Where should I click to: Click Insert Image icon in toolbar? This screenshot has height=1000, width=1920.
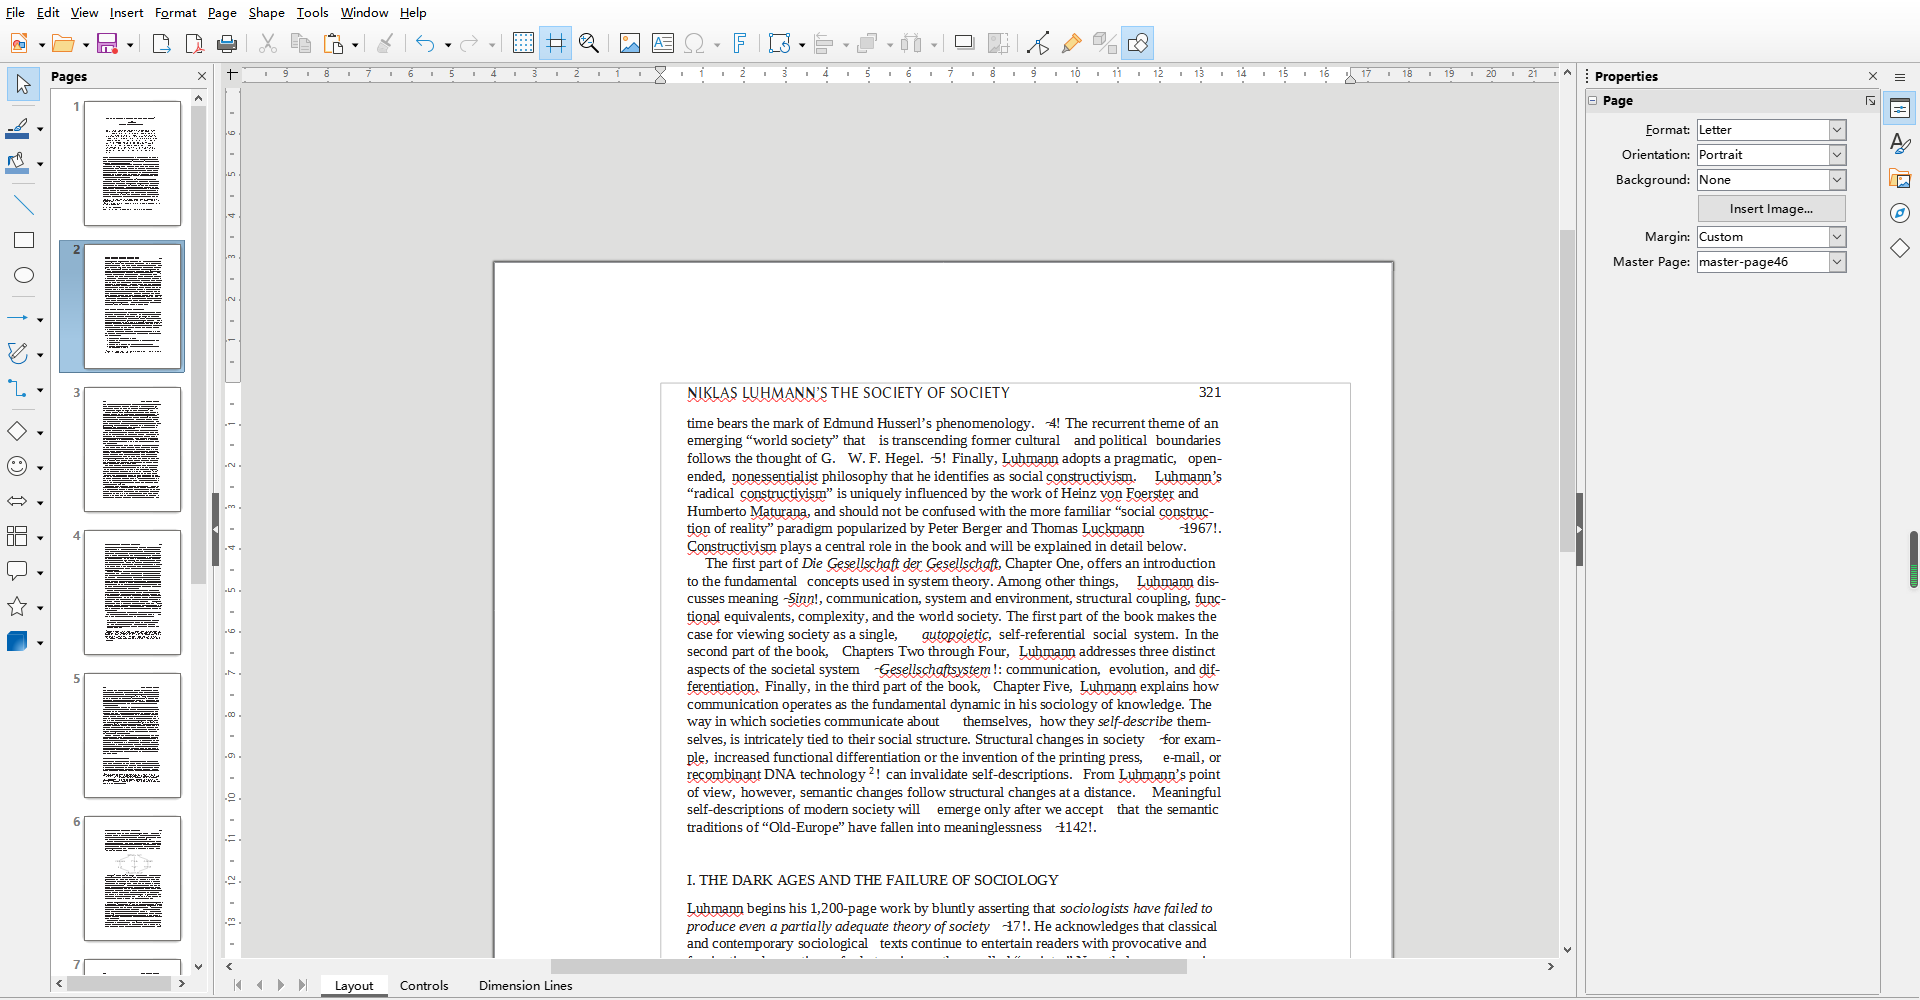[x=630, y=43]
